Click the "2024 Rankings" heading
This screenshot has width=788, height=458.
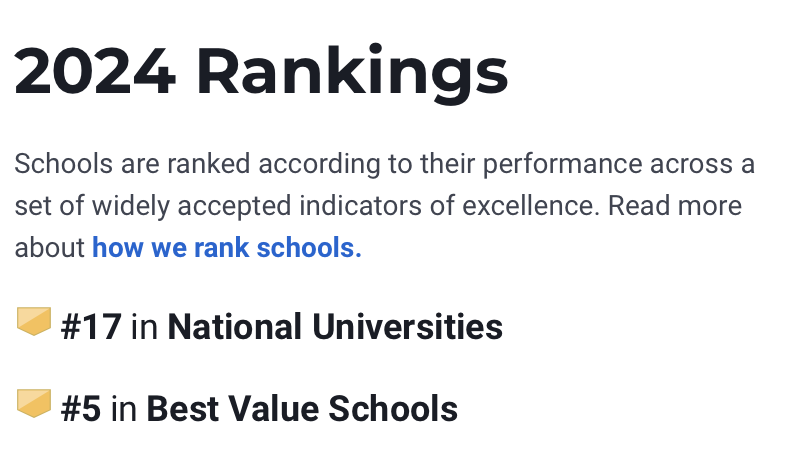click(x=261, y=71)
